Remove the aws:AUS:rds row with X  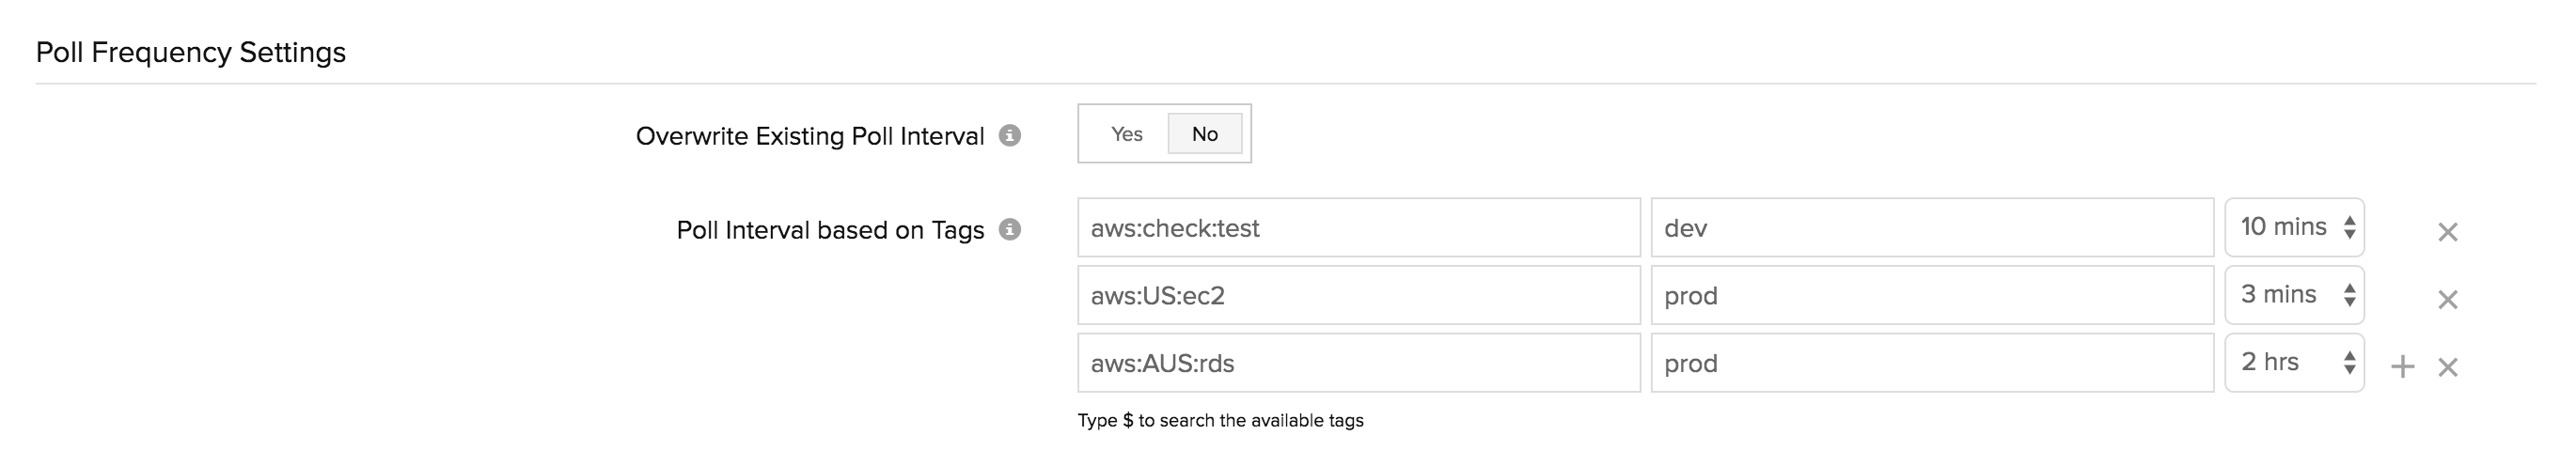point(2447,367)
